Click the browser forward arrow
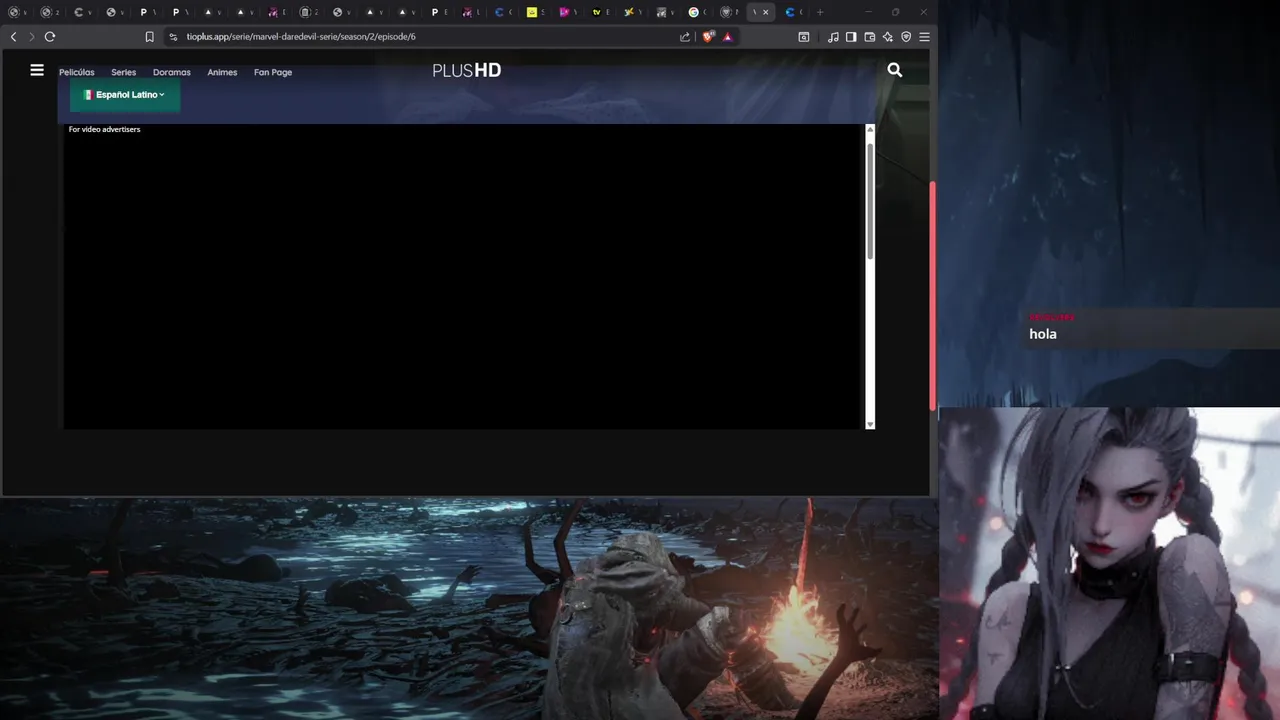This screenshot has height=720, width=1280. 31,37
